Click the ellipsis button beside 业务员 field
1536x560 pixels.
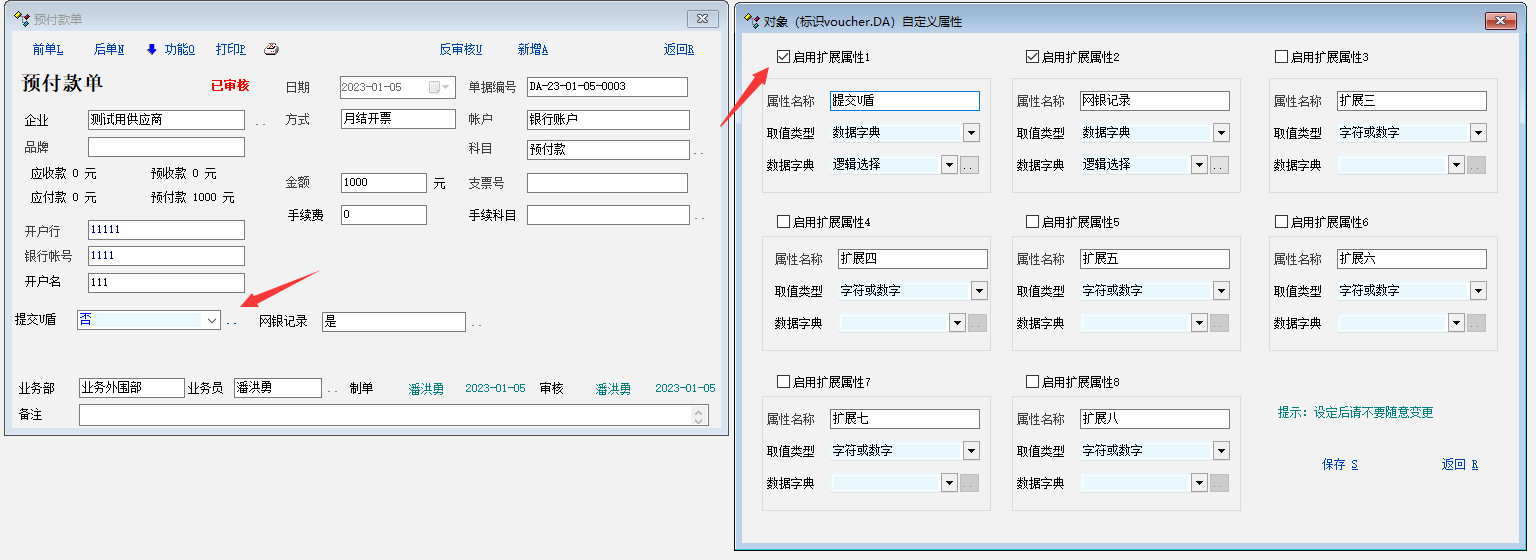coord(333,389)
